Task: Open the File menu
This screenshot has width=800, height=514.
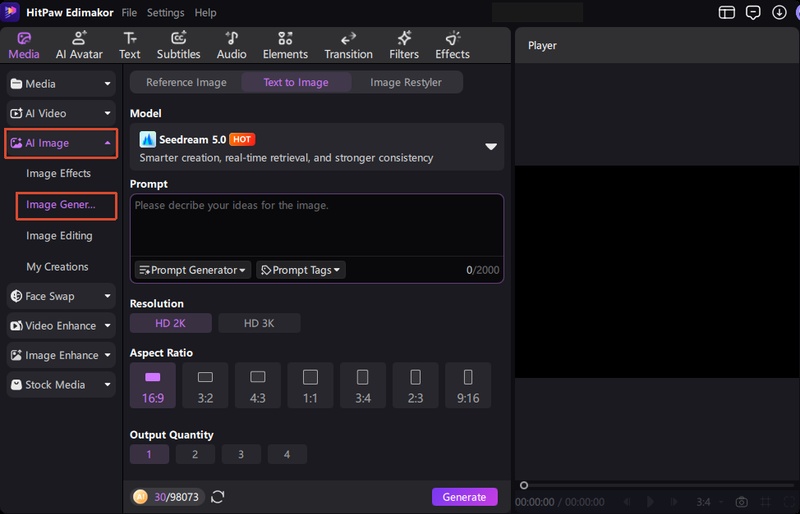Action: point(129,12)
